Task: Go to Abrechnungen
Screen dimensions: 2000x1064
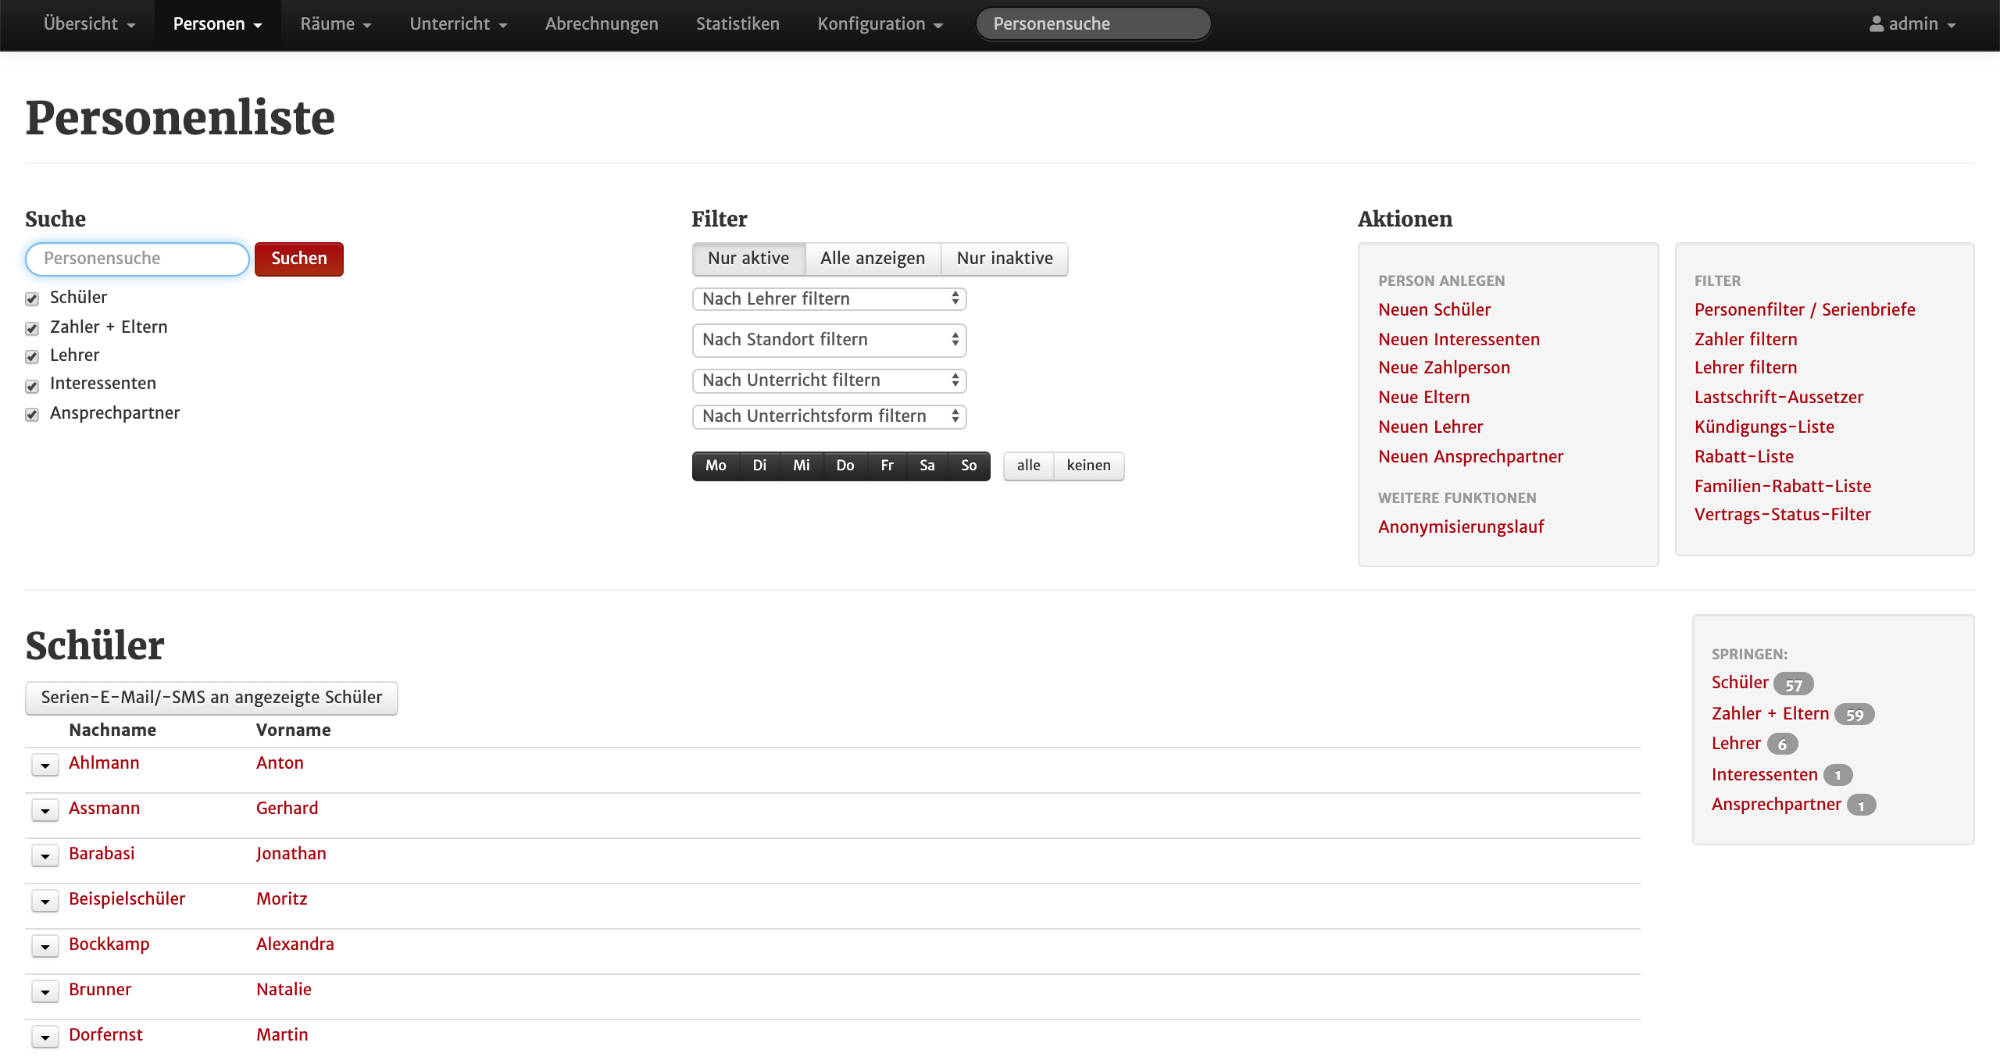Action: [x=602, y=24]
